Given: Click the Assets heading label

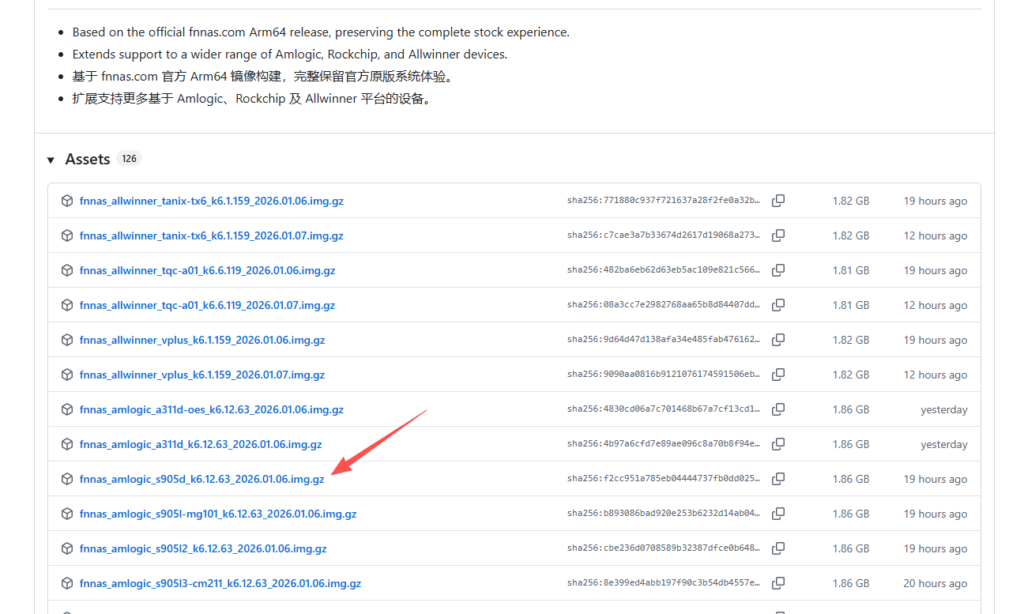Looking at the screenshot, I should coord(87,160).
